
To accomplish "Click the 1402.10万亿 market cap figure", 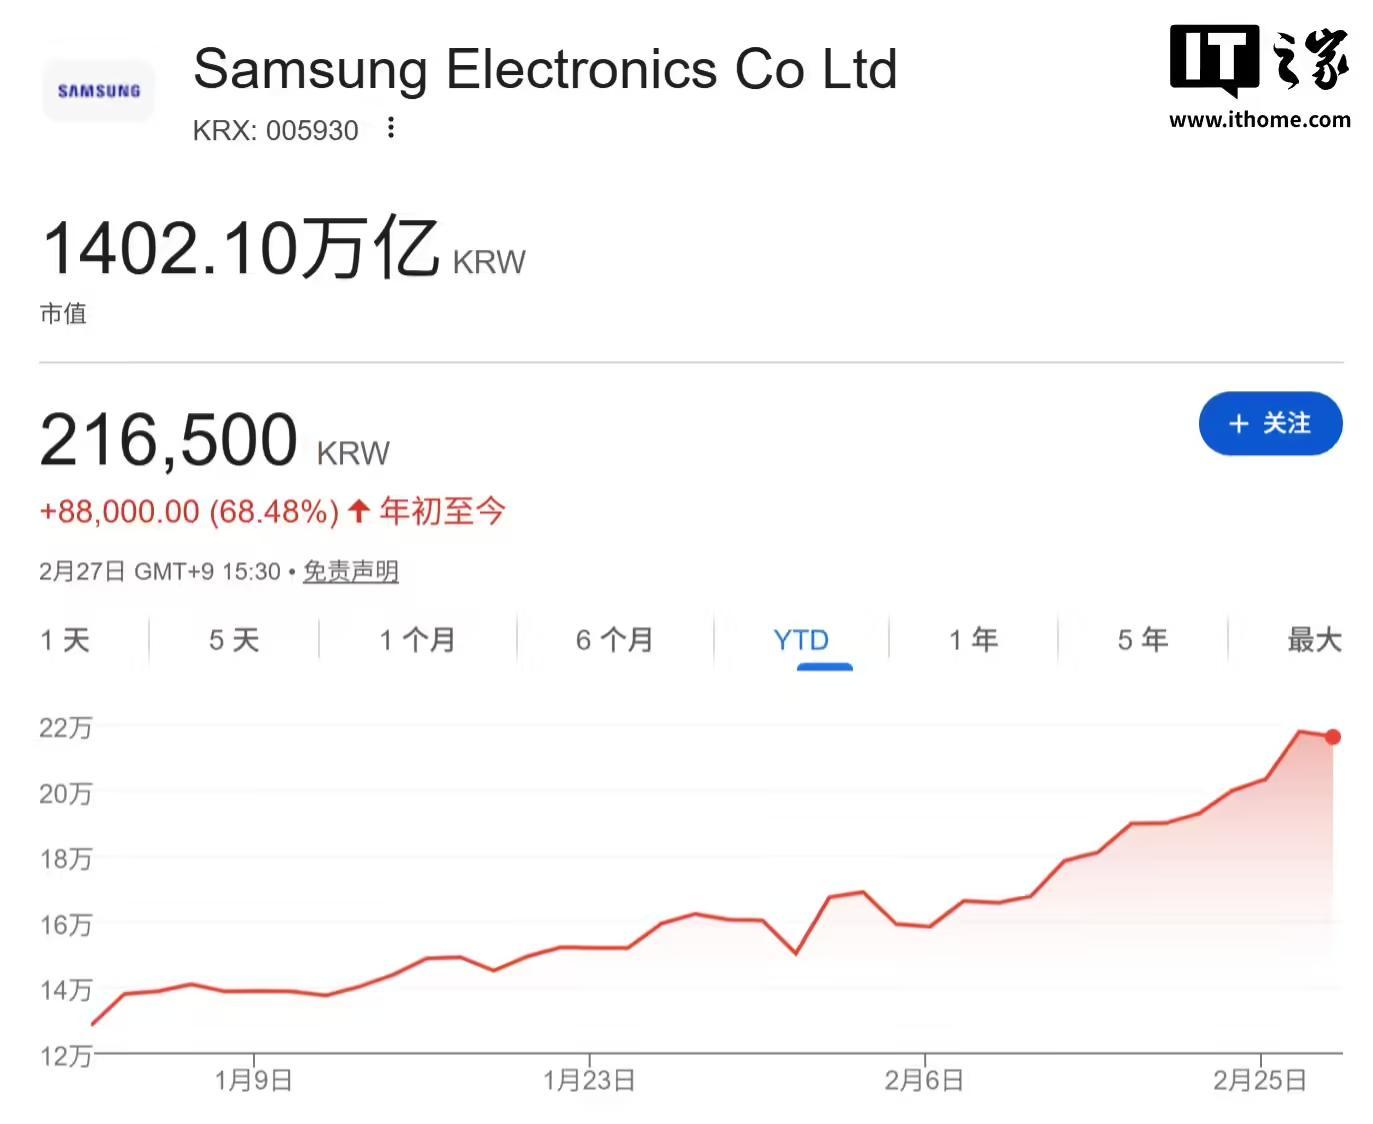I will point(241,248).
